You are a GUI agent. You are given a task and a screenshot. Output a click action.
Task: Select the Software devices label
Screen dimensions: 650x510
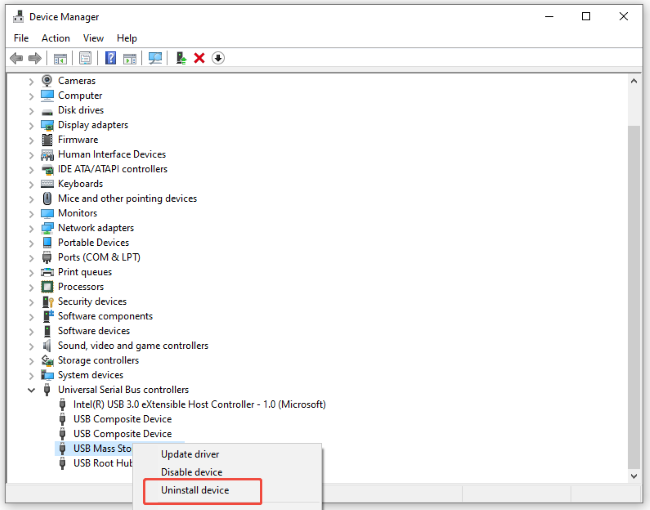[x=94, y=330]
